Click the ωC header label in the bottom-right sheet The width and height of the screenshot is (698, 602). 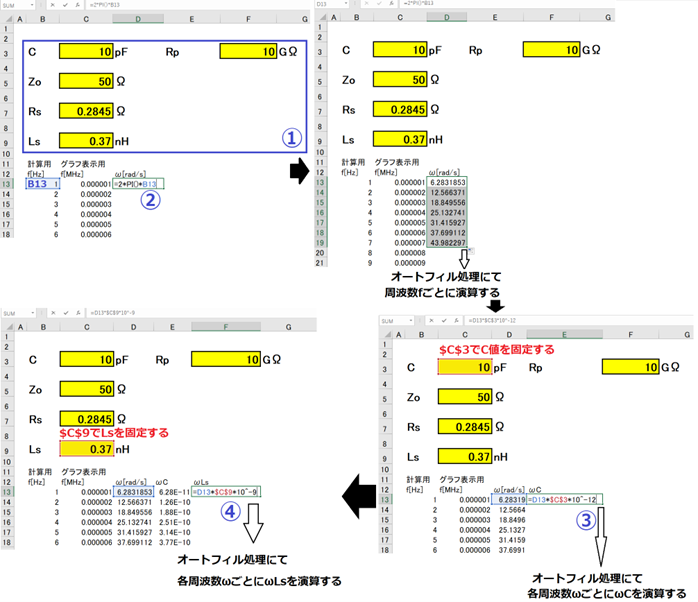535,489
